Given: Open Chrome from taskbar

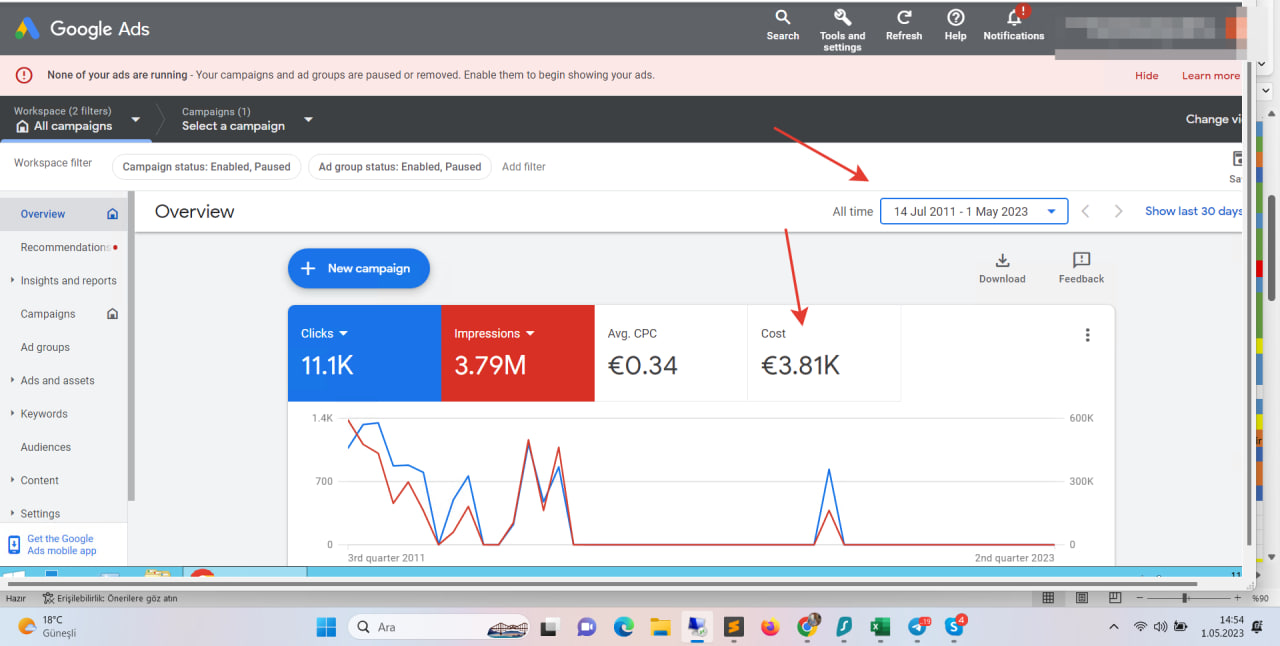Looking at the screenshot, I should [807, 627].
